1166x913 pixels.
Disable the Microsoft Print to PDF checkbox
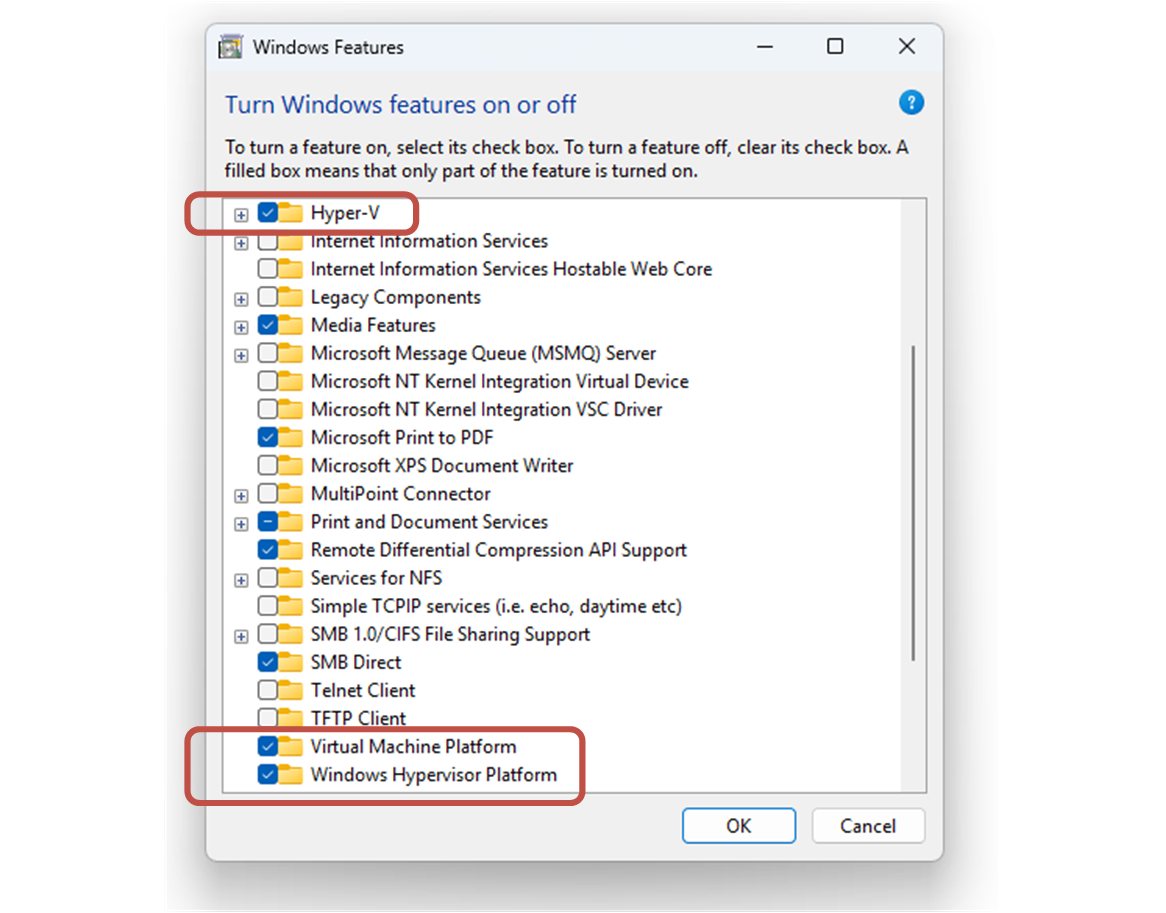coord(268,437)
